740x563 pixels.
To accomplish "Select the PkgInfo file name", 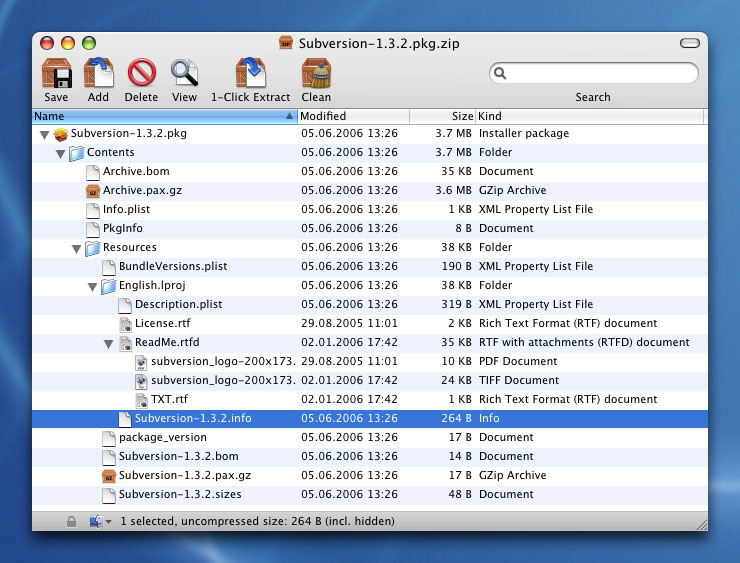I will pyautogui.click(x=123, y=228).
